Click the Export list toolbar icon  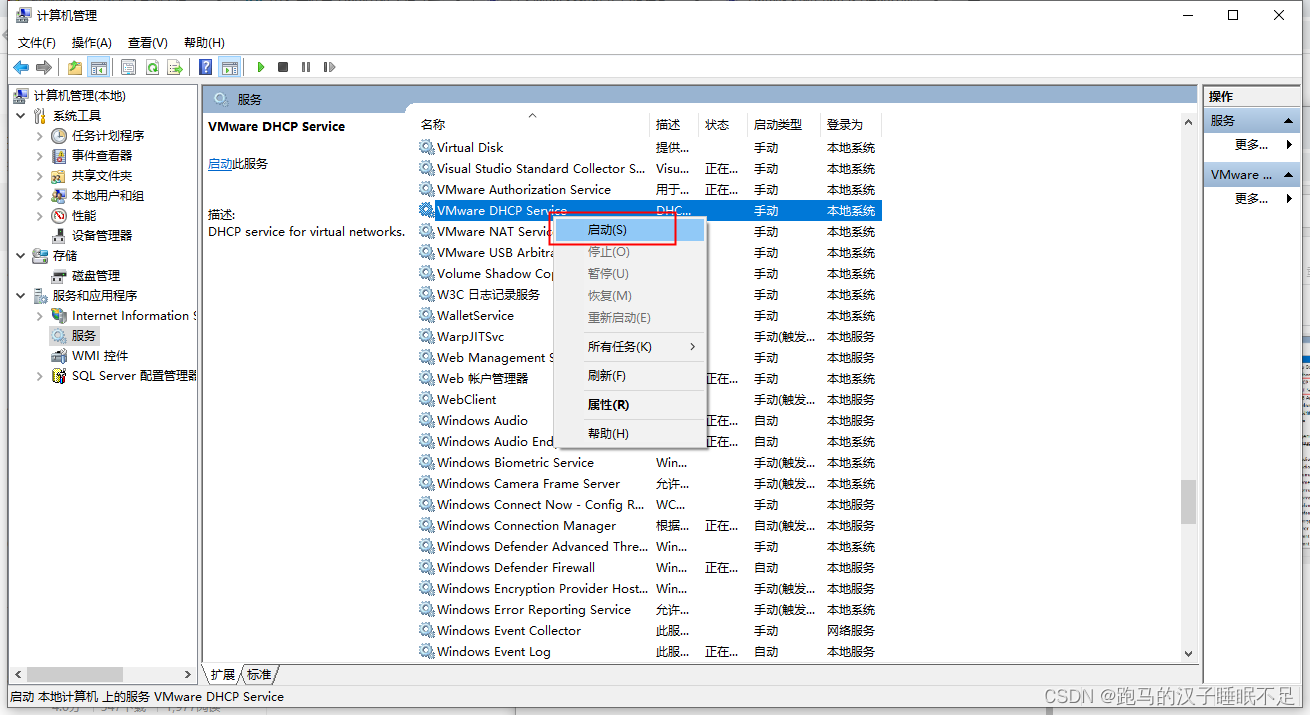[x=175, y=67]
